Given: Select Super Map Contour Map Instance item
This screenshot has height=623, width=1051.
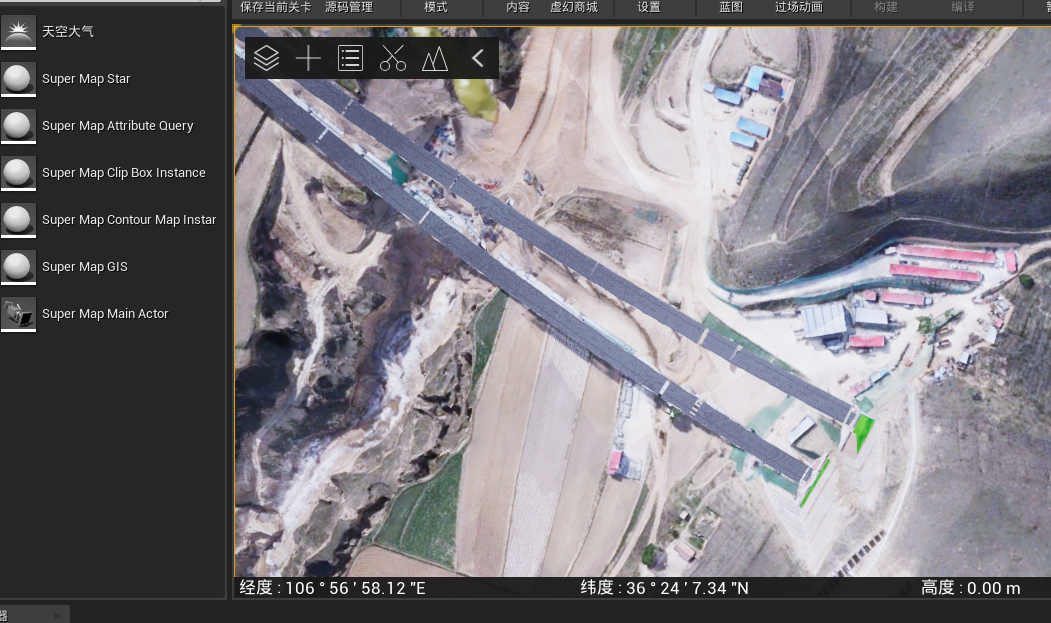Looking at the screenshot, I should tap(128, 220).
